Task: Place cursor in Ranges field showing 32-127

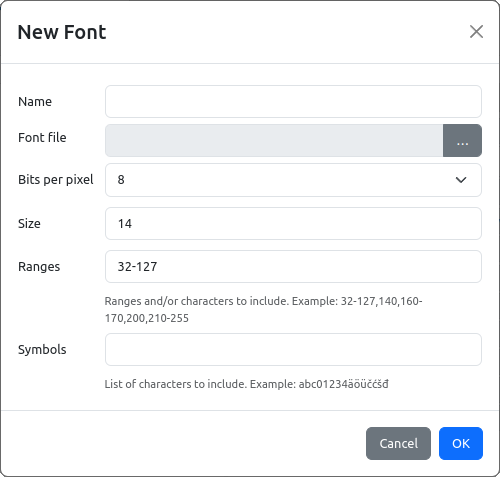Action: [x=293, y=267]
